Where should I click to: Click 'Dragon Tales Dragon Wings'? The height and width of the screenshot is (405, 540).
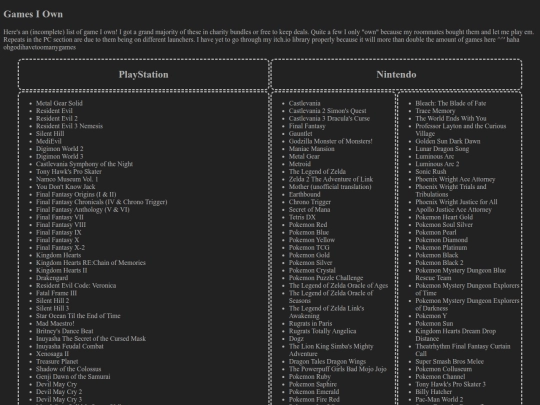point(327,361)
